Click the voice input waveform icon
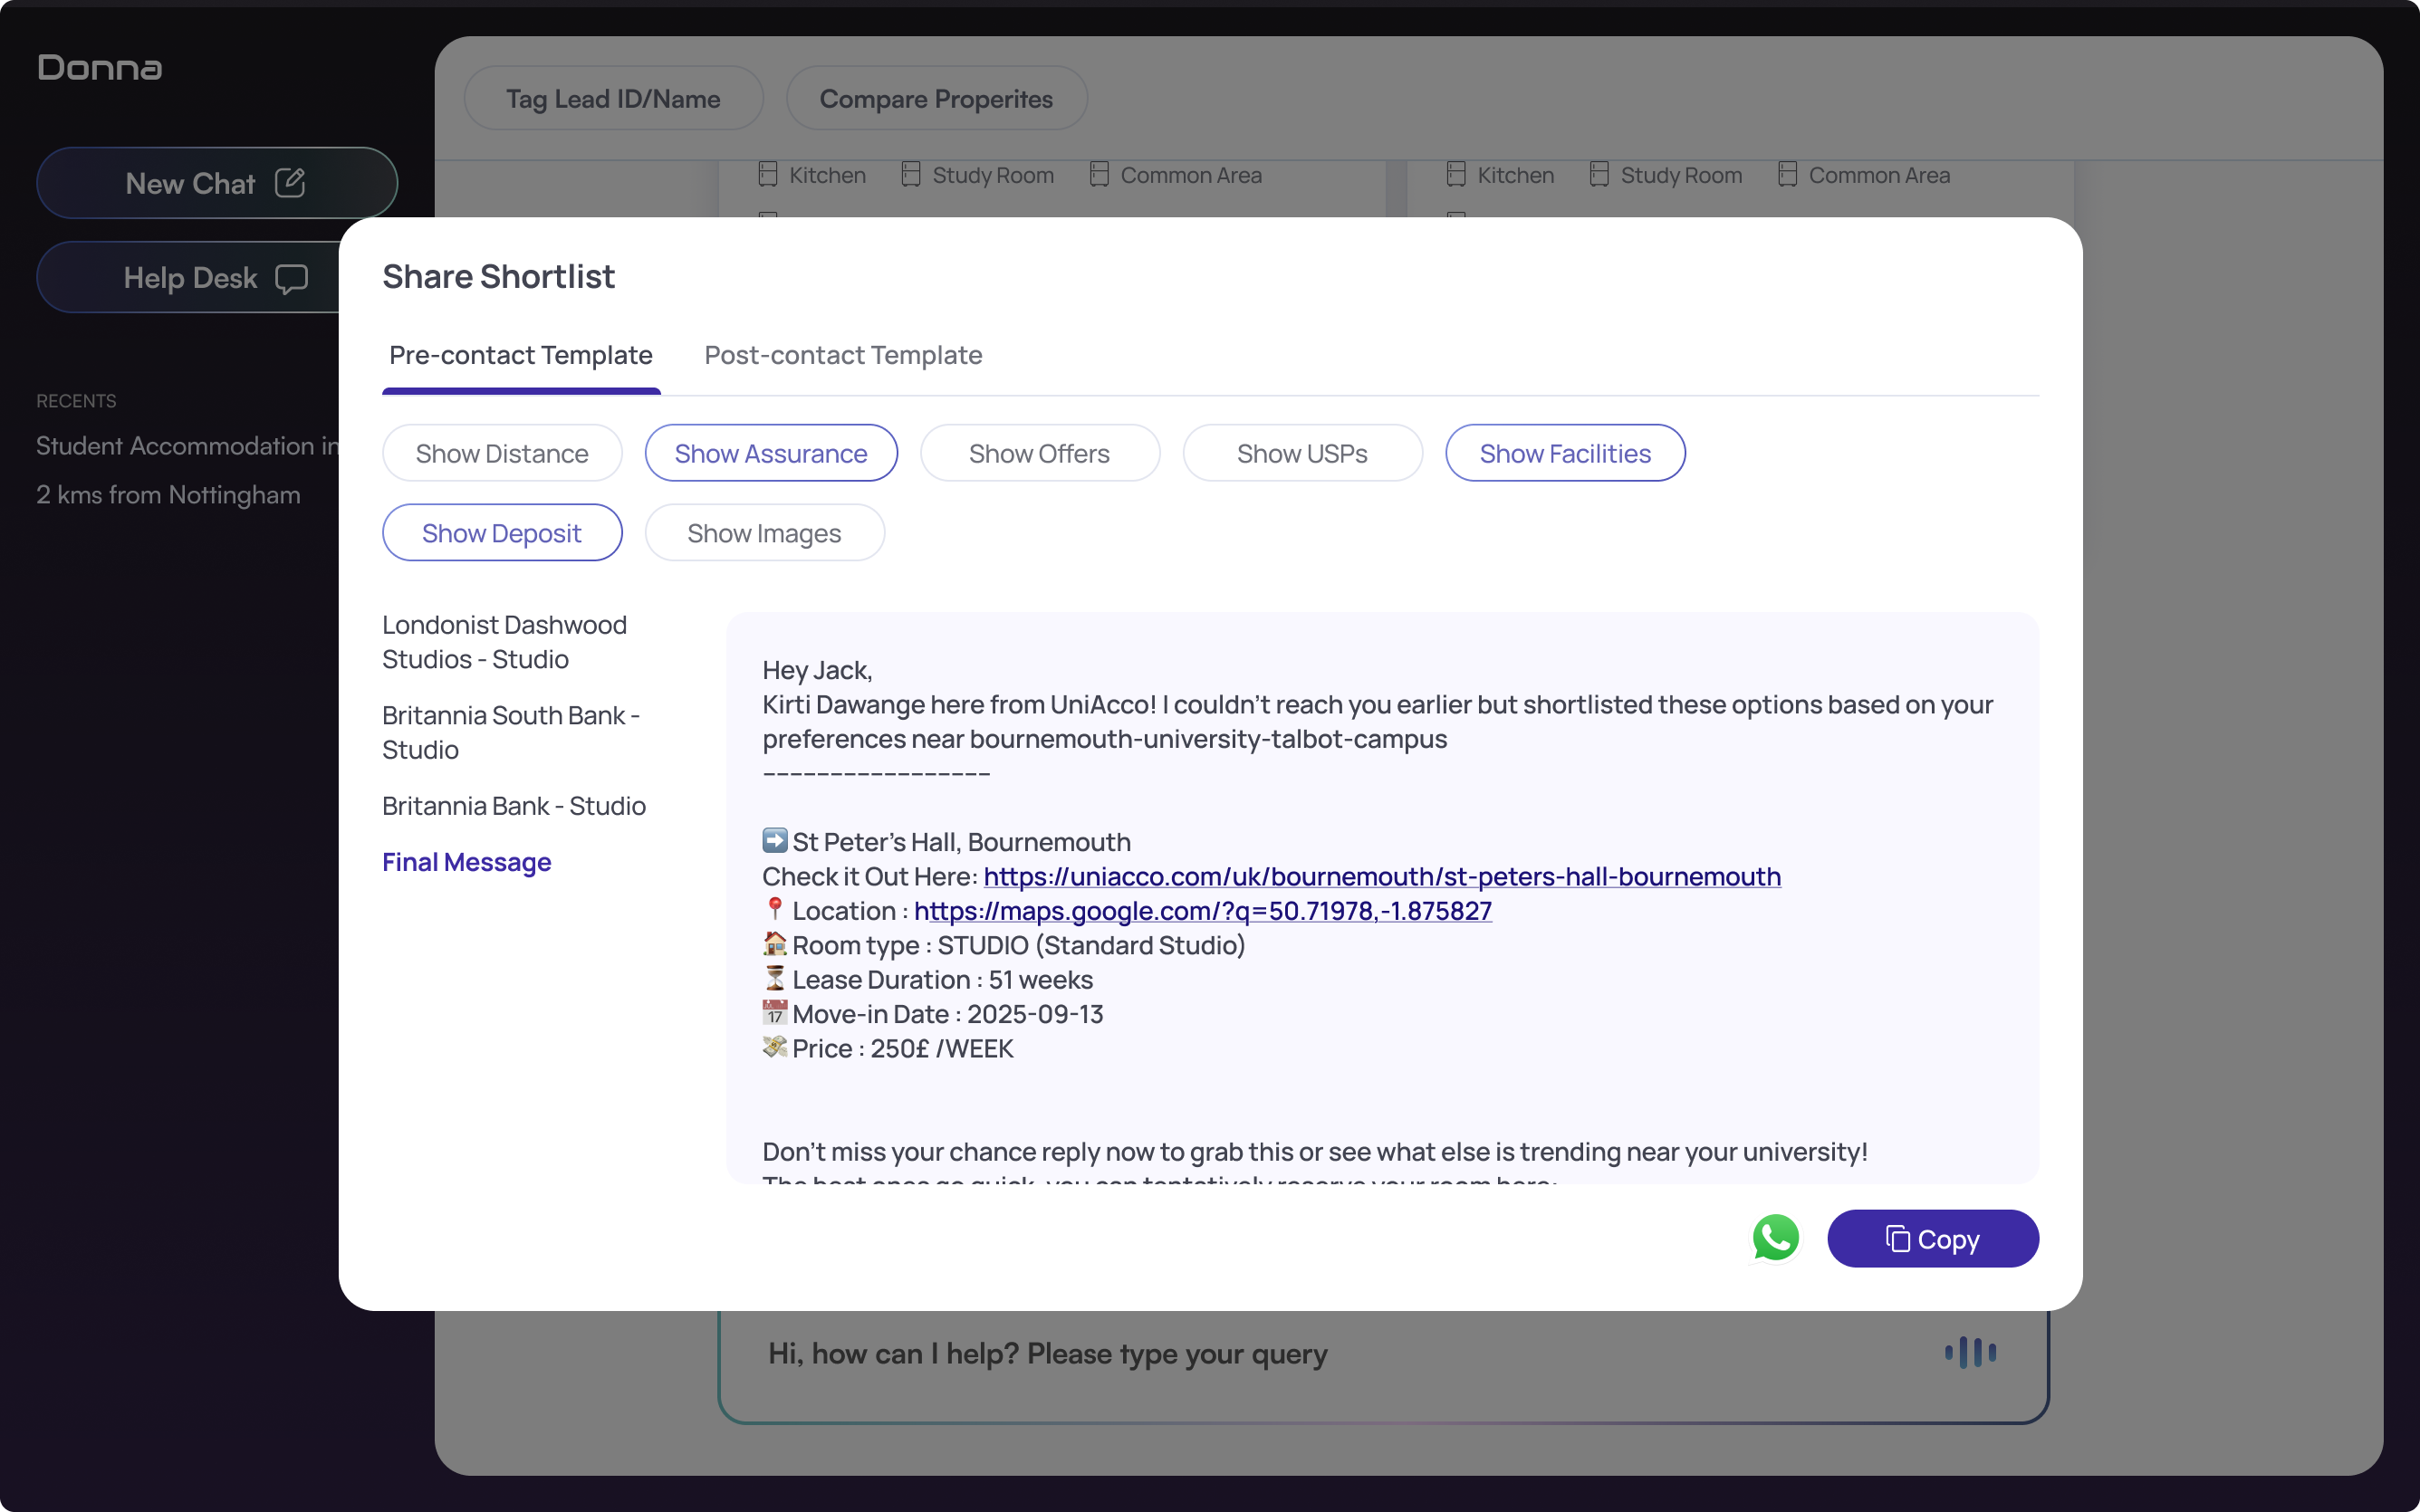The height and width of the screenshot is (1512, 2420). [1970, 1352]
